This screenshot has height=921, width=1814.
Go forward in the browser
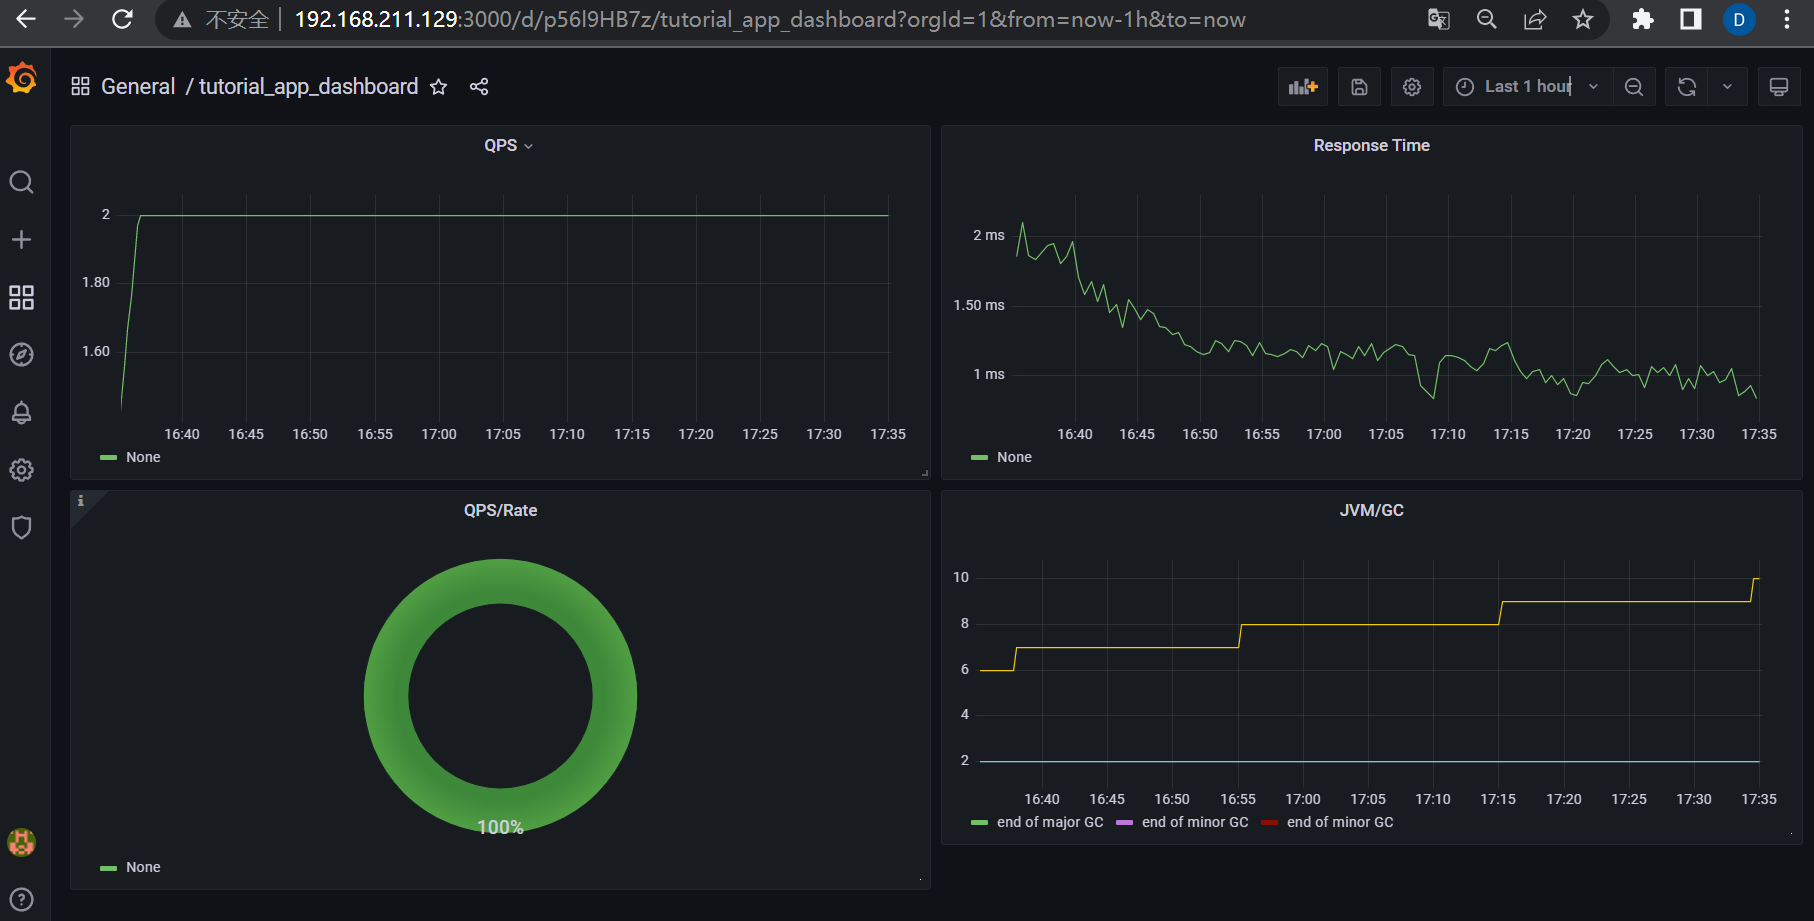(x=74, y=19)
